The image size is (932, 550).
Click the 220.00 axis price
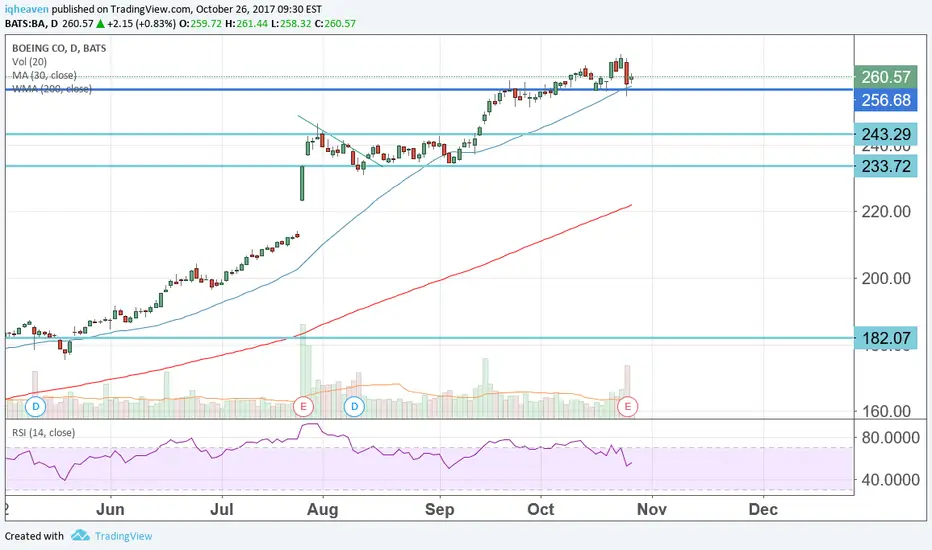pyautogui.click(x=886, y=211)
